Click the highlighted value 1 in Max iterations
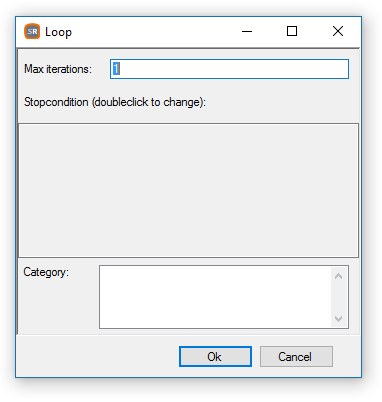 coord(116,69)
